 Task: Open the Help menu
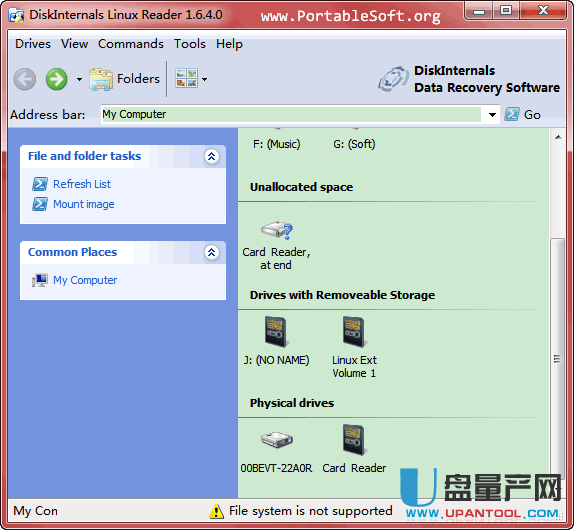229,44
